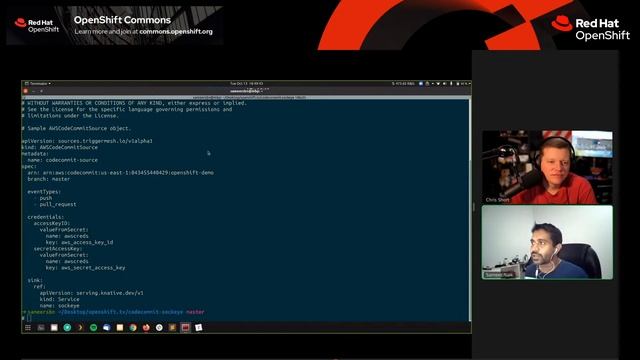Click the OpenShift Commons banner title
The width and height of the screenshot is (640, 360).
pos(122,20)
